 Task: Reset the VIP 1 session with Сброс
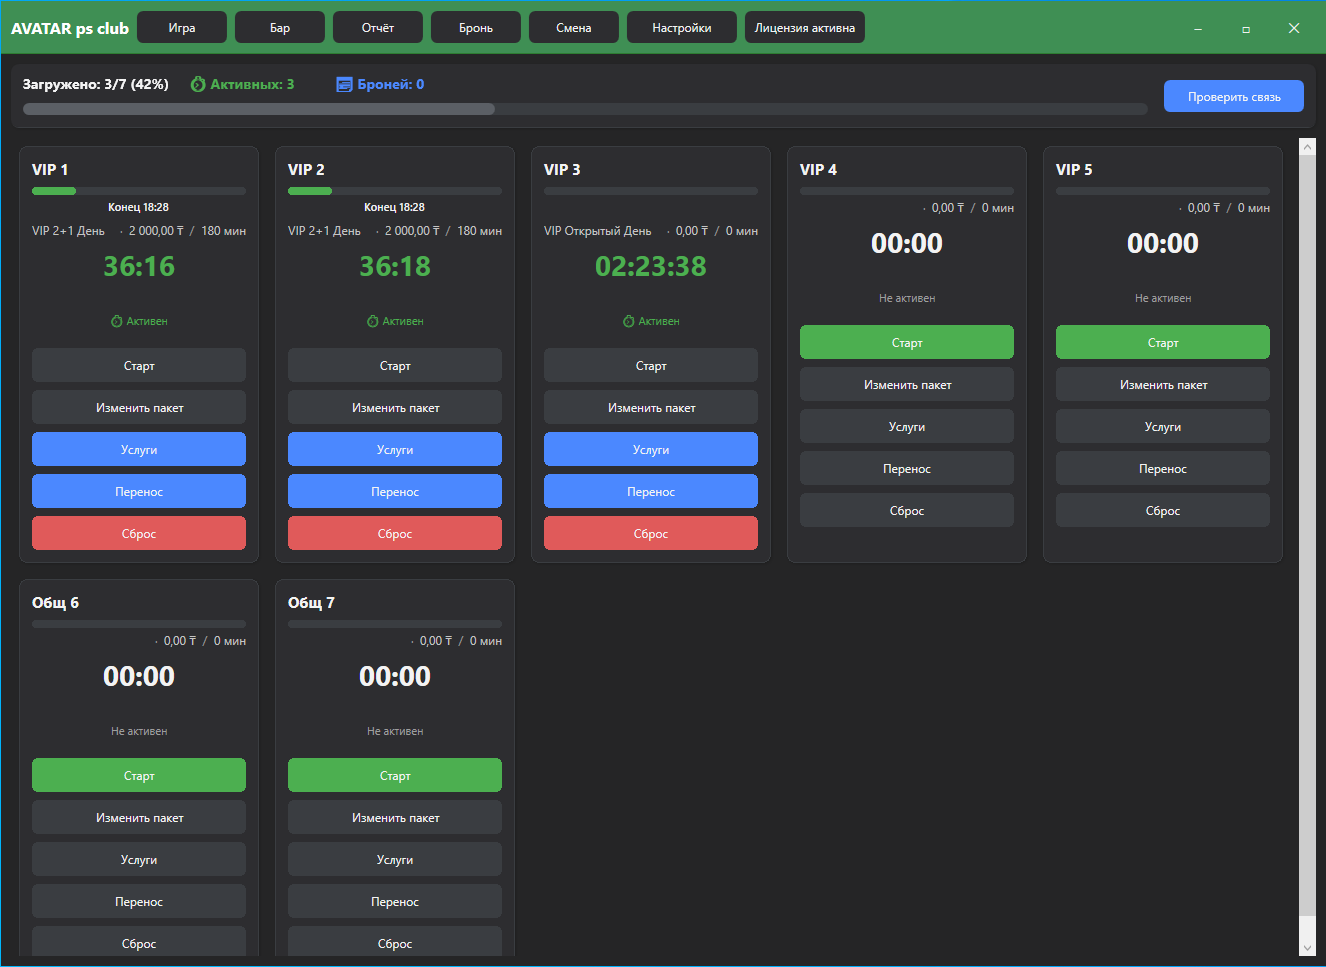[x=139, y=534]
